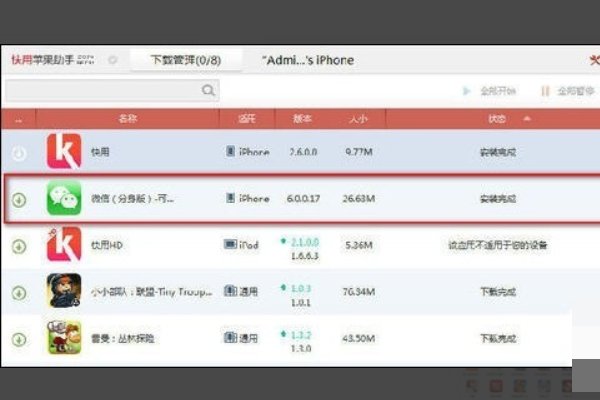Click the 快用HD app icon thumbnail

[64, 244]
